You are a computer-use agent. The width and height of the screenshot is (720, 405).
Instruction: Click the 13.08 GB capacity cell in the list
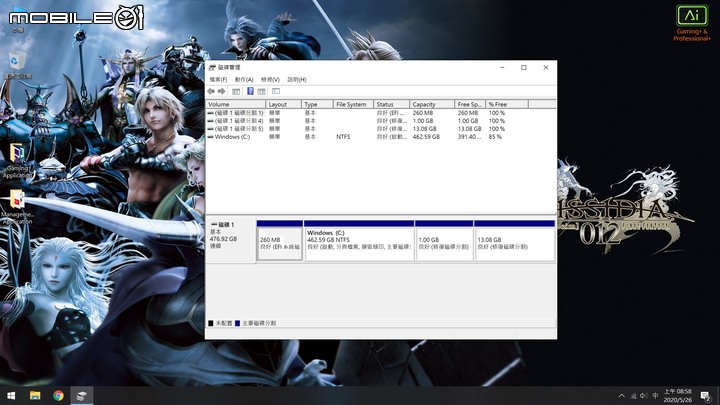425,129
